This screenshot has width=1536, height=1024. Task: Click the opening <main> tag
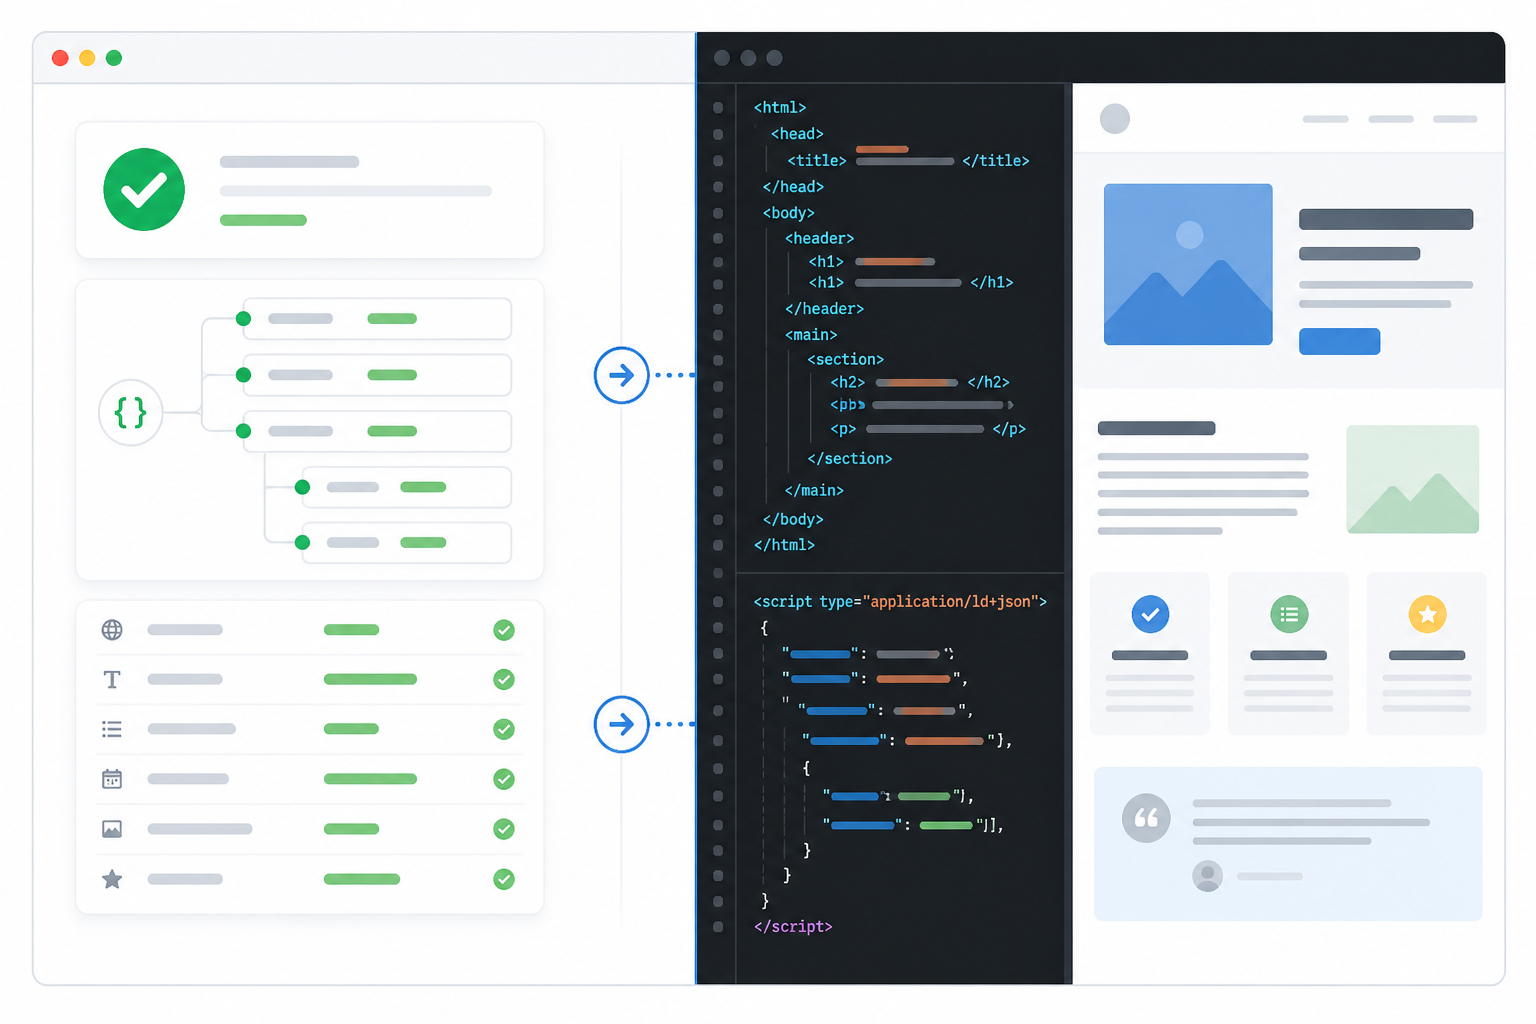[x=811, y=335]
